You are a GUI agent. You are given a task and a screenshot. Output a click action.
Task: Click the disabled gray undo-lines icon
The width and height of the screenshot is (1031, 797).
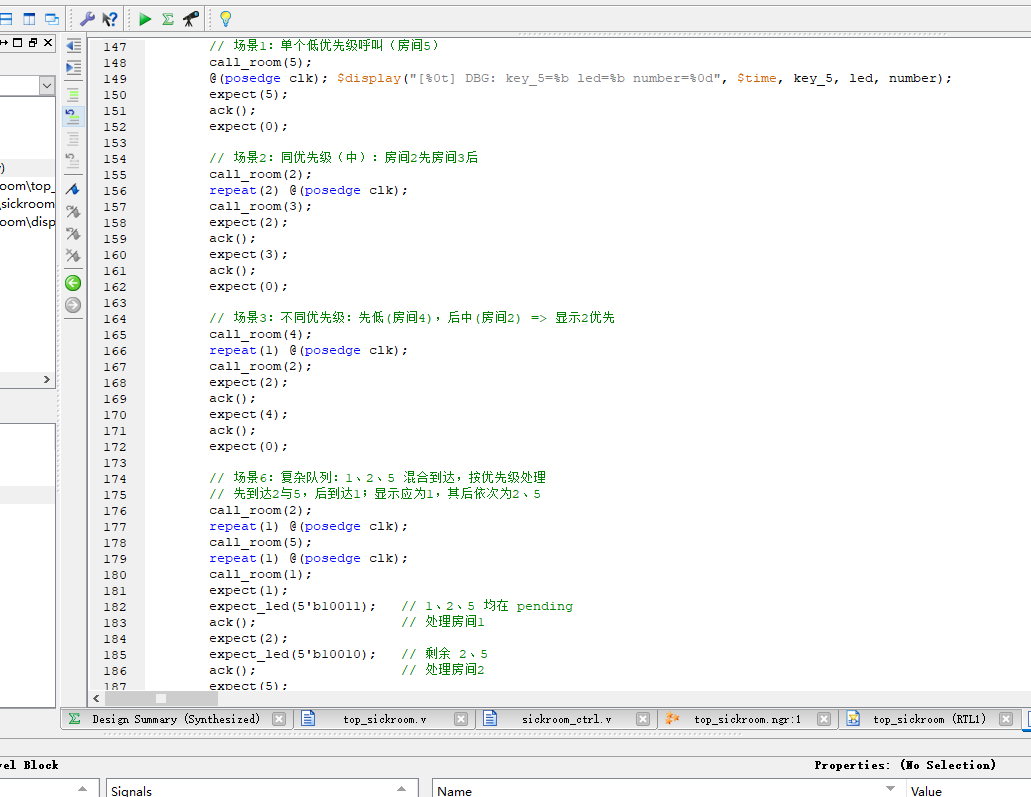[x=73, y=160]
